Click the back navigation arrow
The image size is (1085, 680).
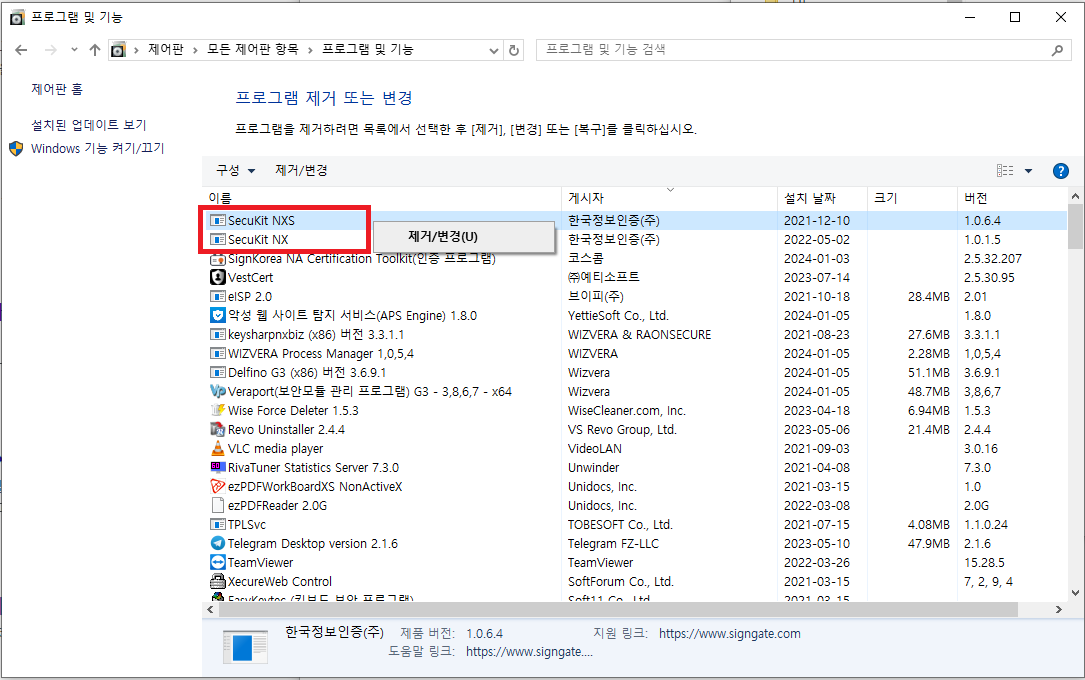coord(22,49)
